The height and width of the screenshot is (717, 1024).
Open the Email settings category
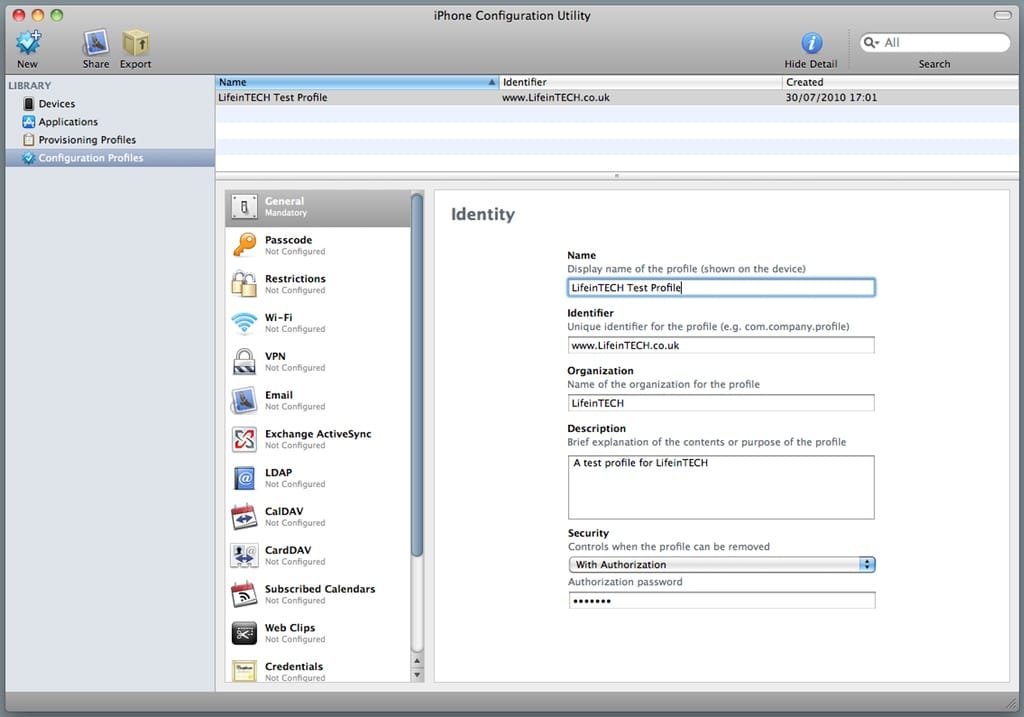pos(318,400)
